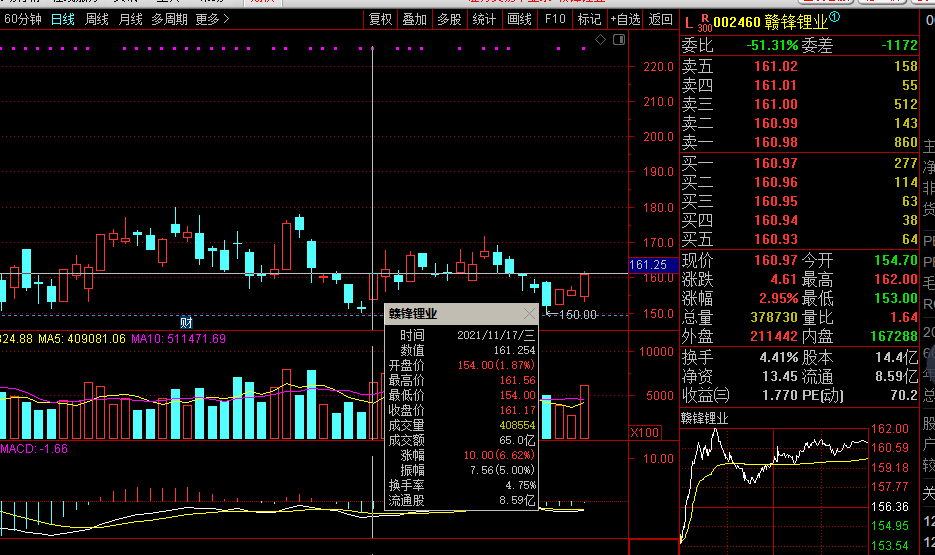The width and height of the screenshot is (935, 555).
Task: Click the red L icon before the stock code
Action: pyautogui.click(x=689, y=23)
